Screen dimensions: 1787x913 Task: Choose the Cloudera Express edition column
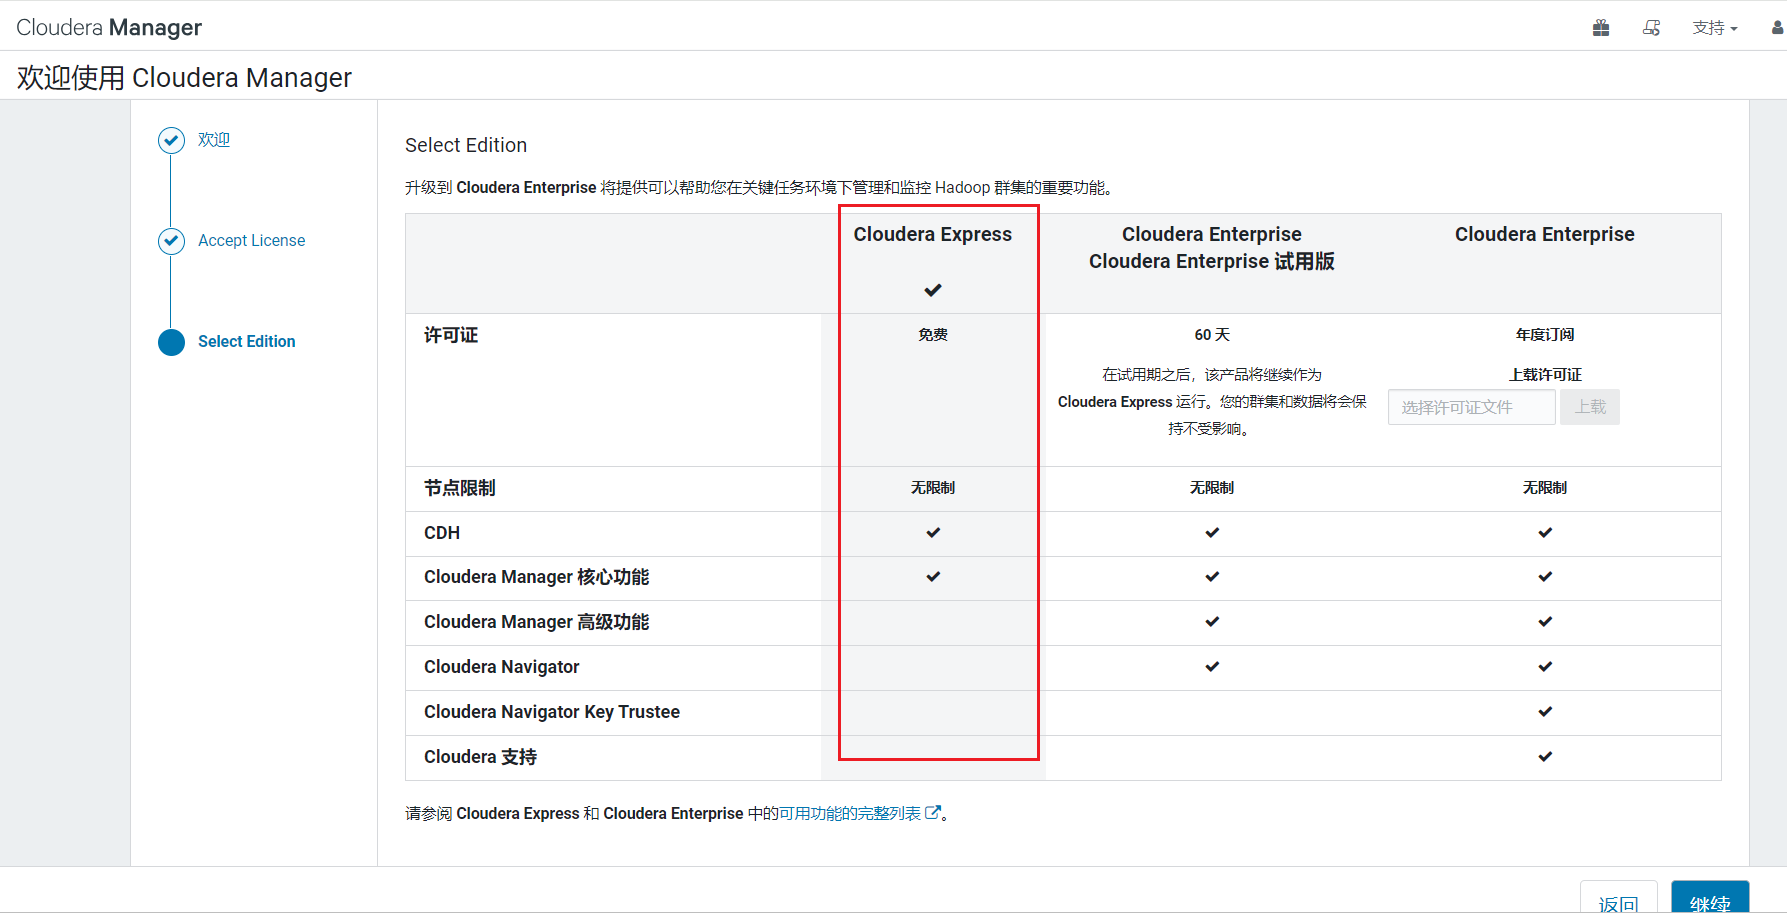pos(933,234)
